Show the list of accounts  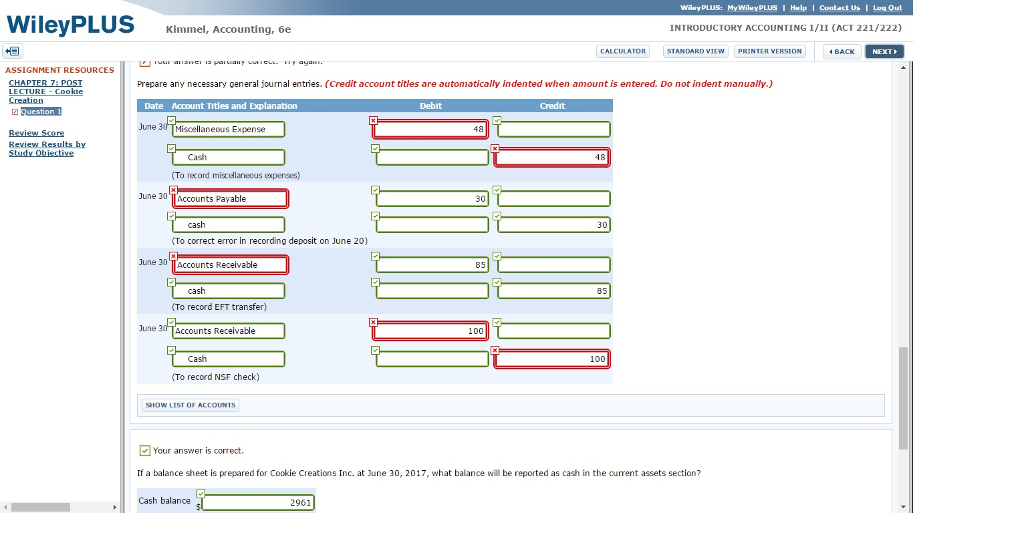tap(190, 405)
